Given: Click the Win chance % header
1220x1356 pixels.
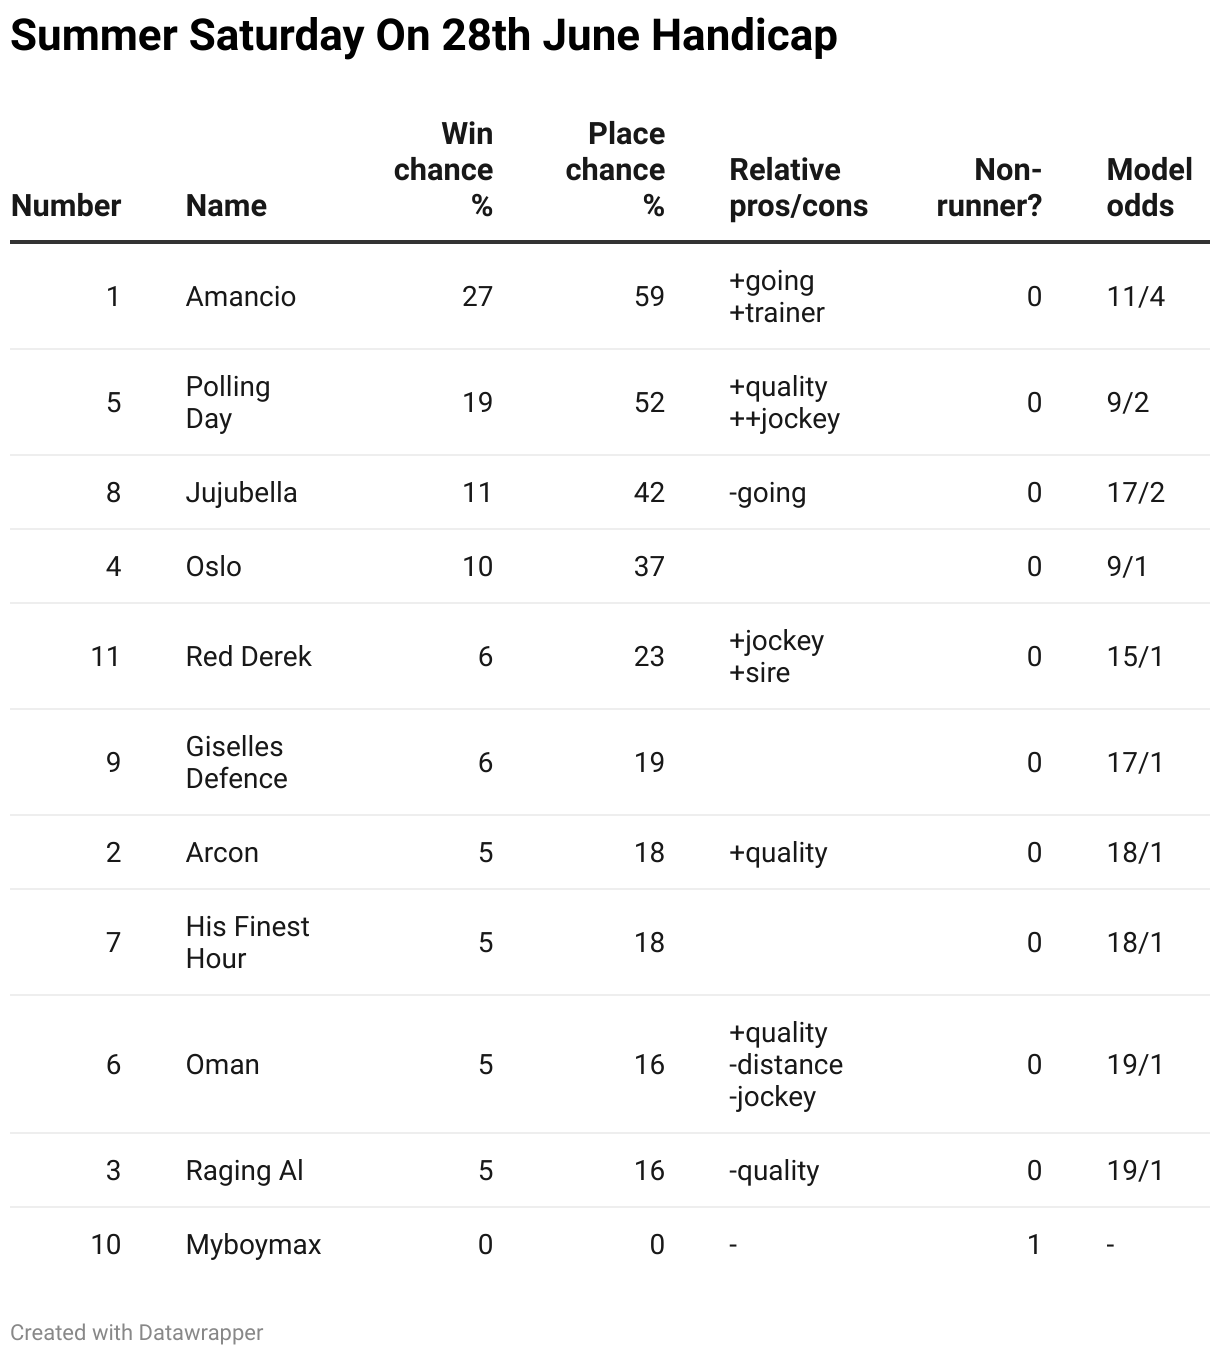Looking at the screenshot, I should (443, 170).
